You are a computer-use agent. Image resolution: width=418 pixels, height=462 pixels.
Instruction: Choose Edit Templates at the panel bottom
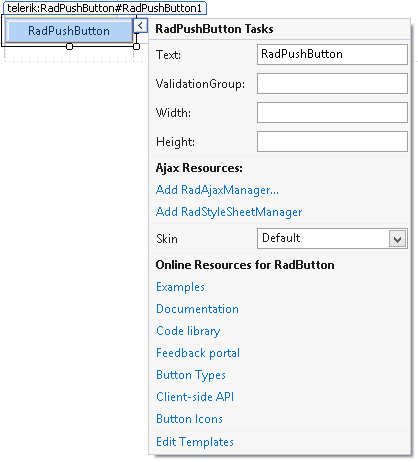tap(195, 442)
